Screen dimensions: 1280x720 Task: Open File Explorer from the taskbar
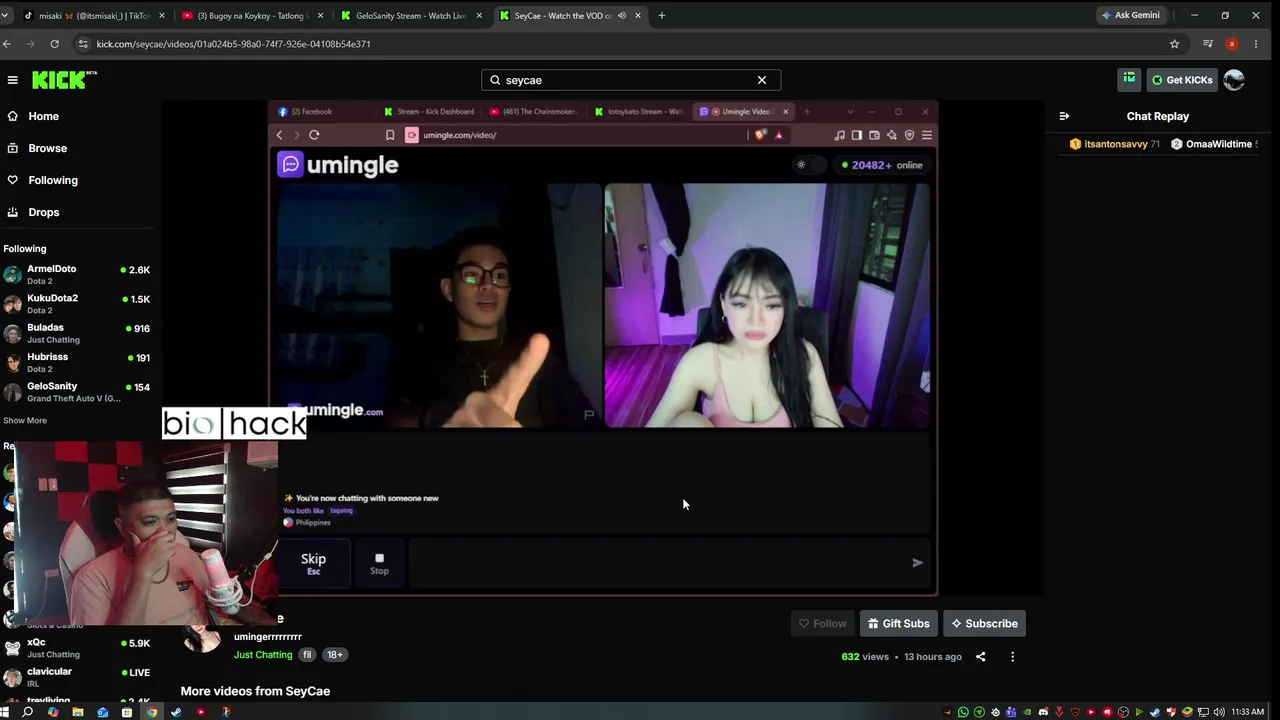coord(78,712)
